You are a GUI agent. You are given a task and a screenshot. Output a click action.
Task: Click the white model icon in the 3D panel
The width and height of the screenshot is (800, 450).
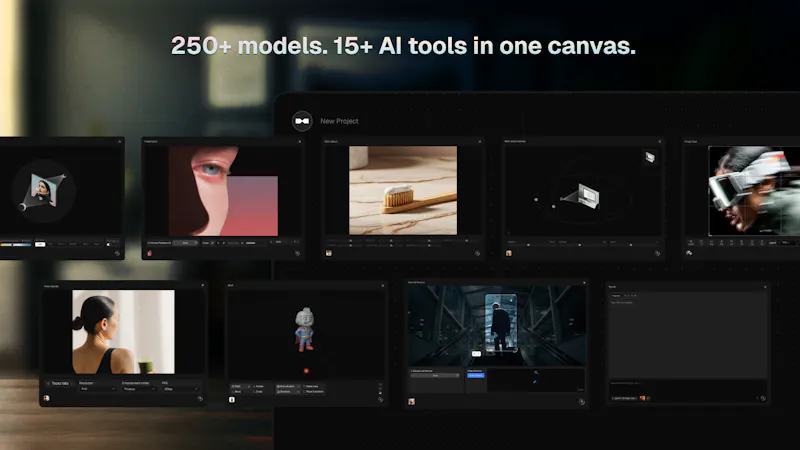click(x=232, y=400)
